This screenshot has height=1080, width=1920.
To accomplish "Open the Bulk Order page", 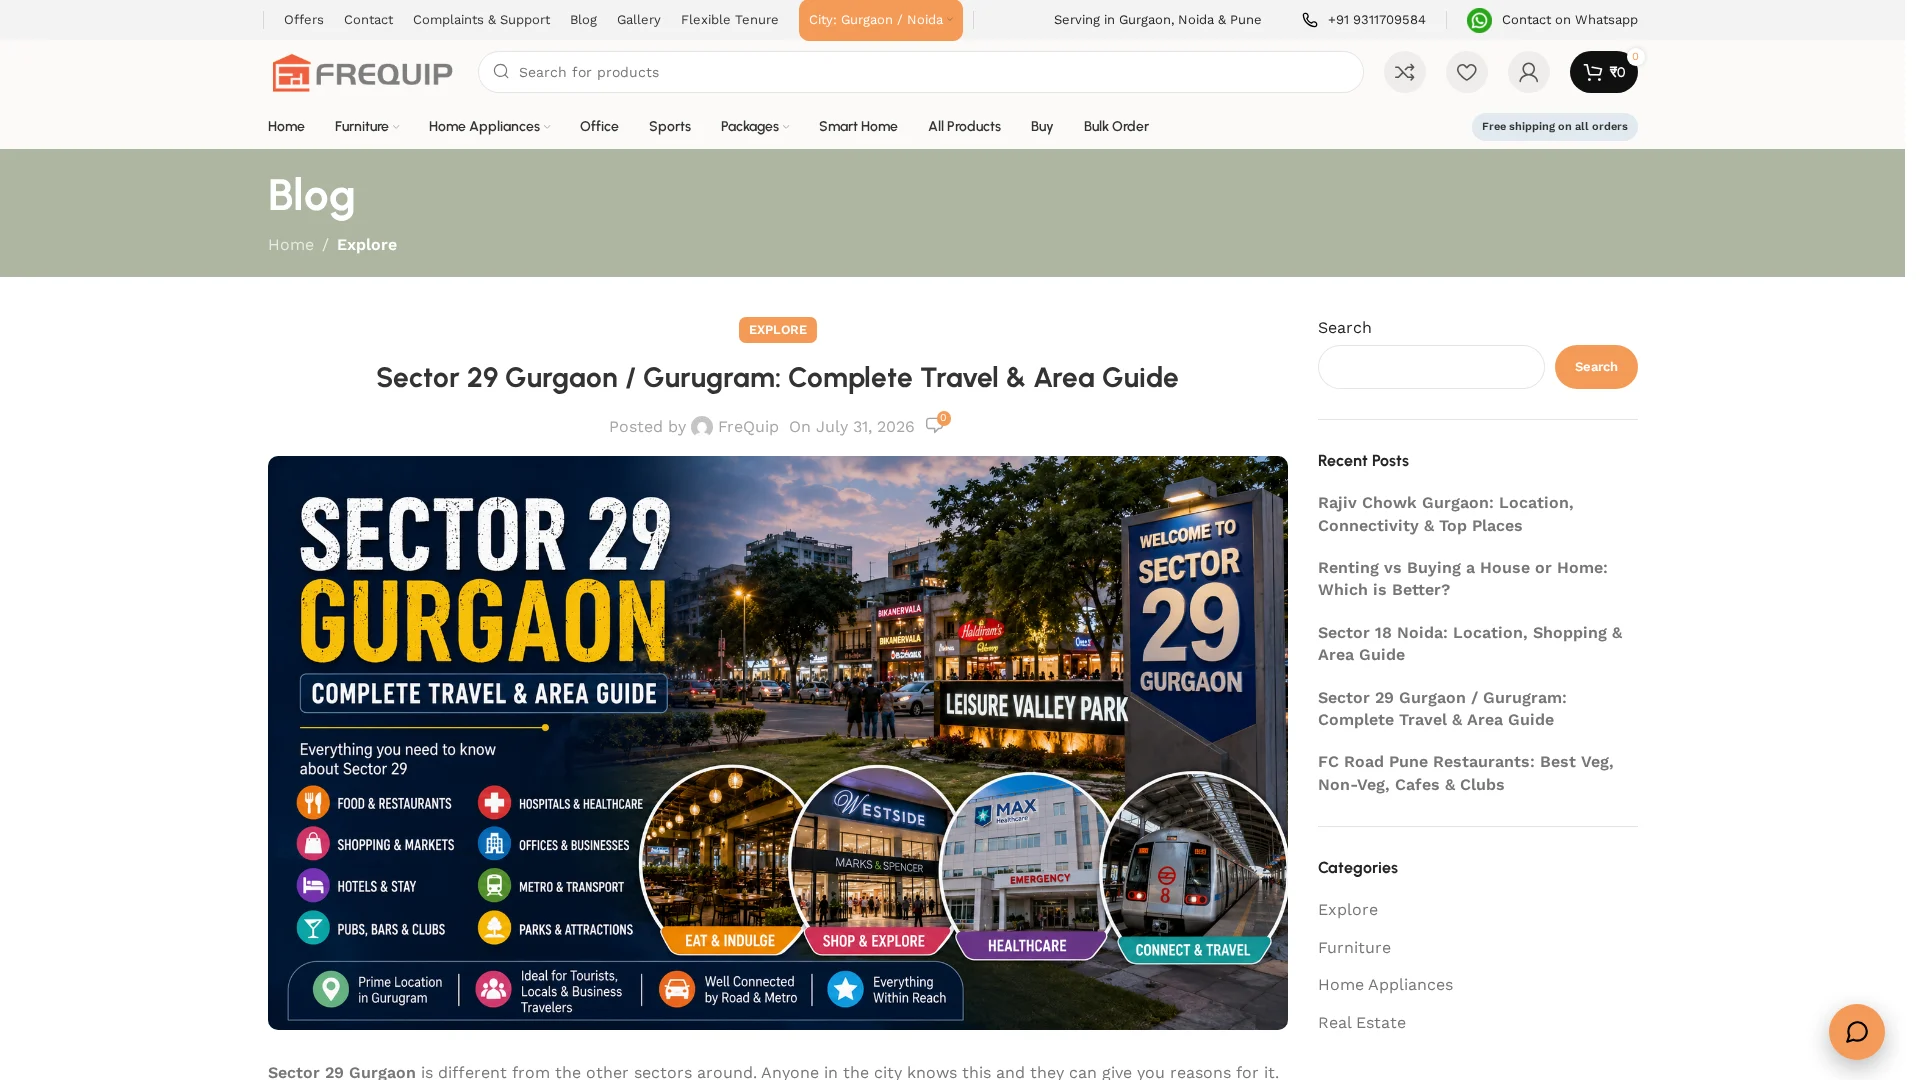I will point(1116,126).
